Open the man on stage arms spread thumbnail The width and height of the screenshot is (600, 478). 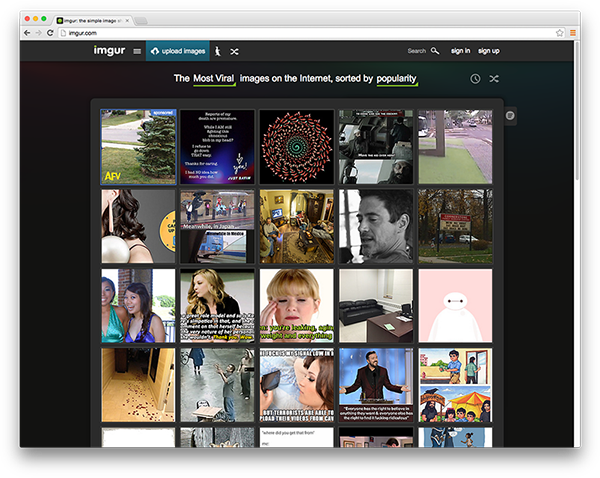click(x=376, y=385)
